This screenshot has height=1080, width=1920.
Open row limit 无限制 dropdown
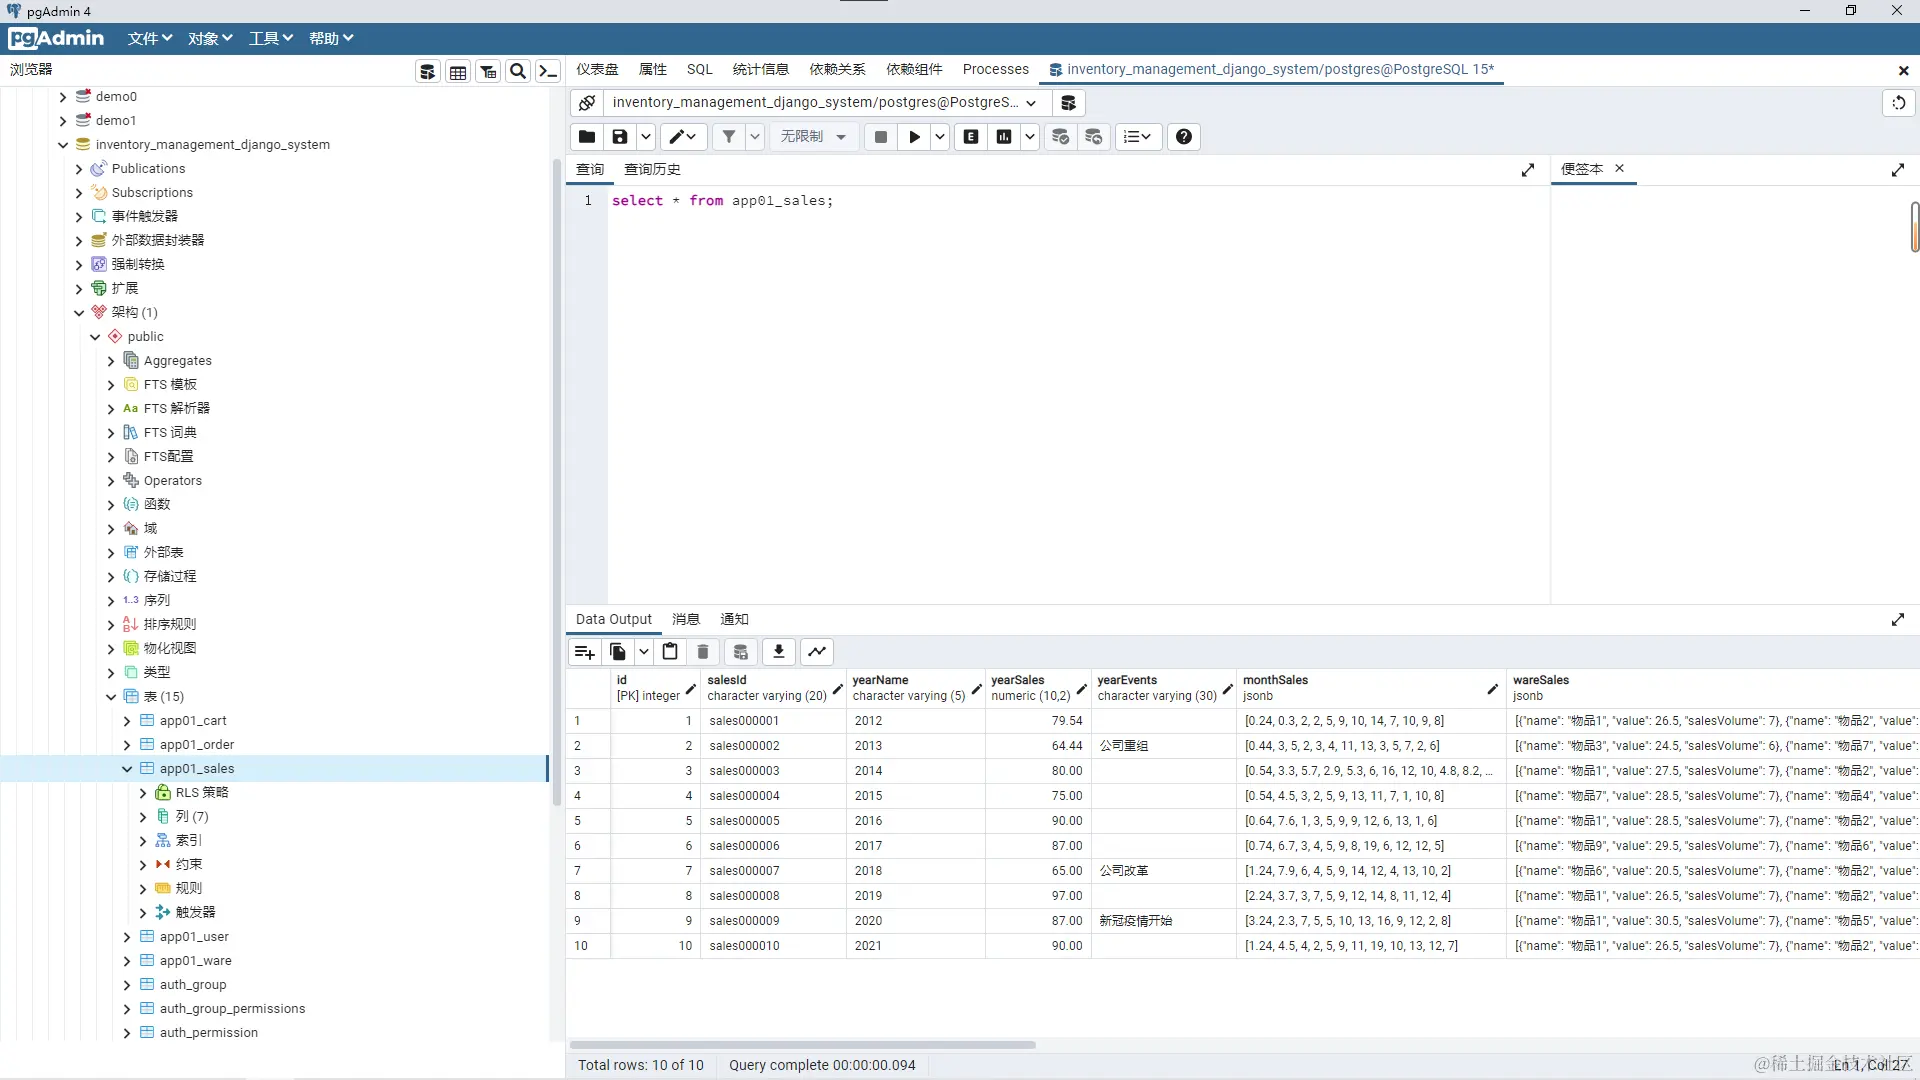[x=814, y=137]
